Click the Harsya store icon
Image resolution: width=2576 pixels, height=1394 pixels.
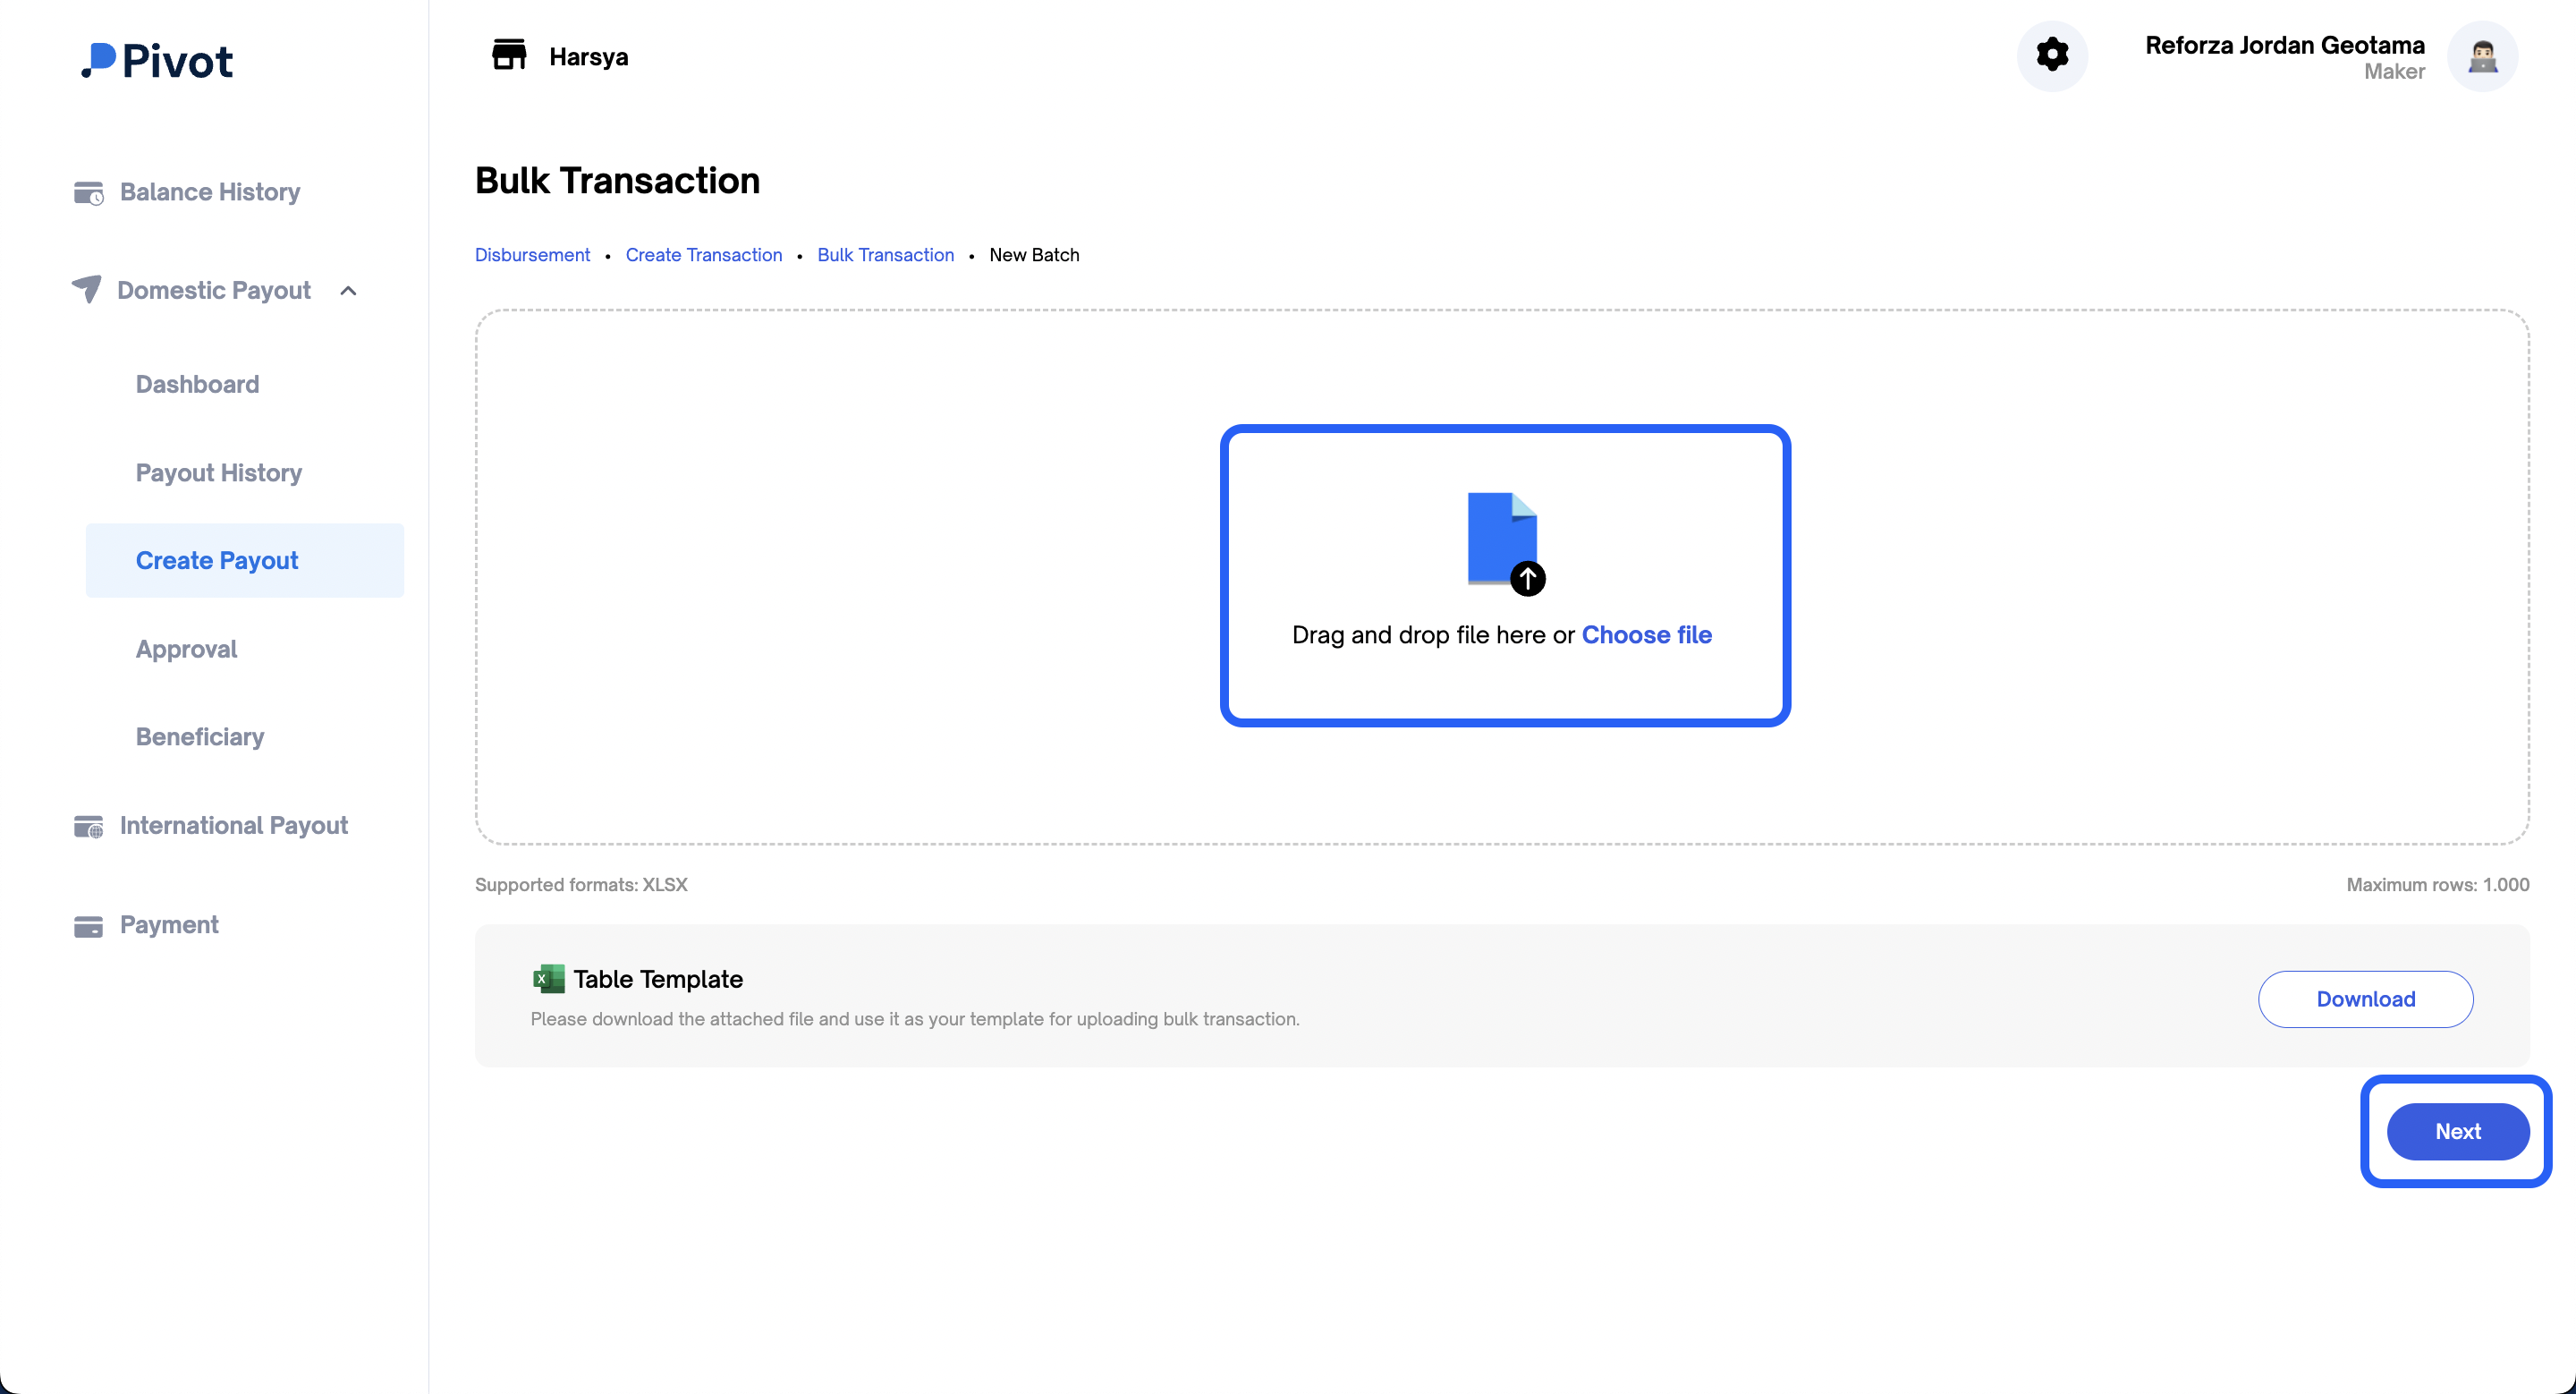point(509,55)
